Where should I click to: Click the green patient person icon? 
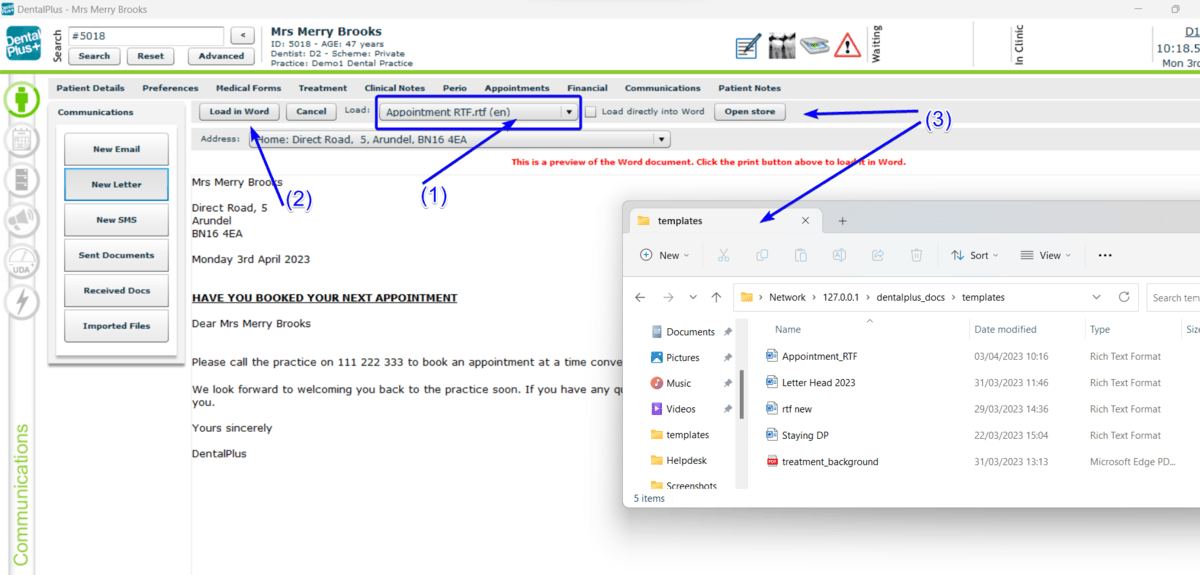click(x=21, y=100)
